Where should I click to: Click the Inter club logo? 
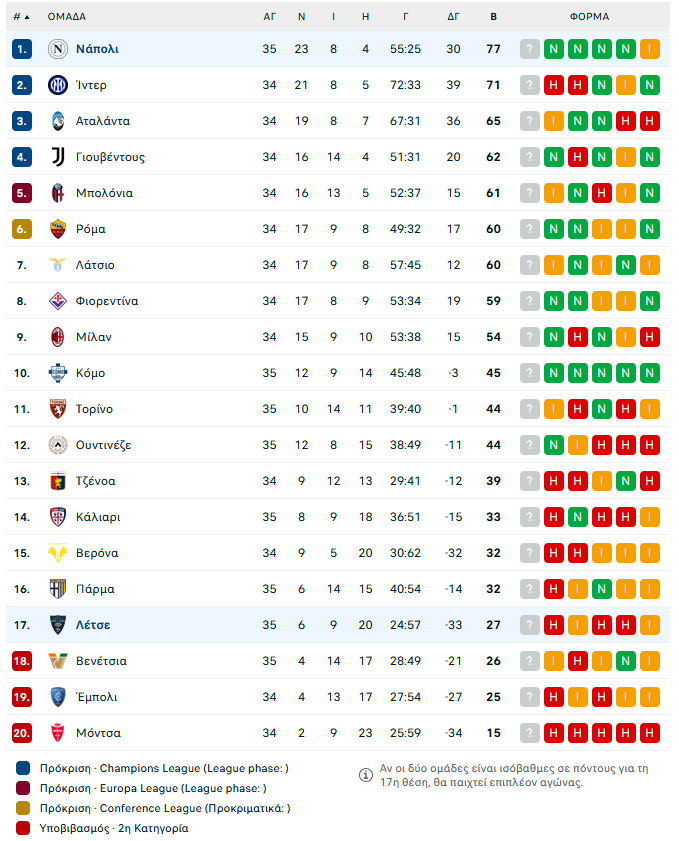click(x=57, y=85)
